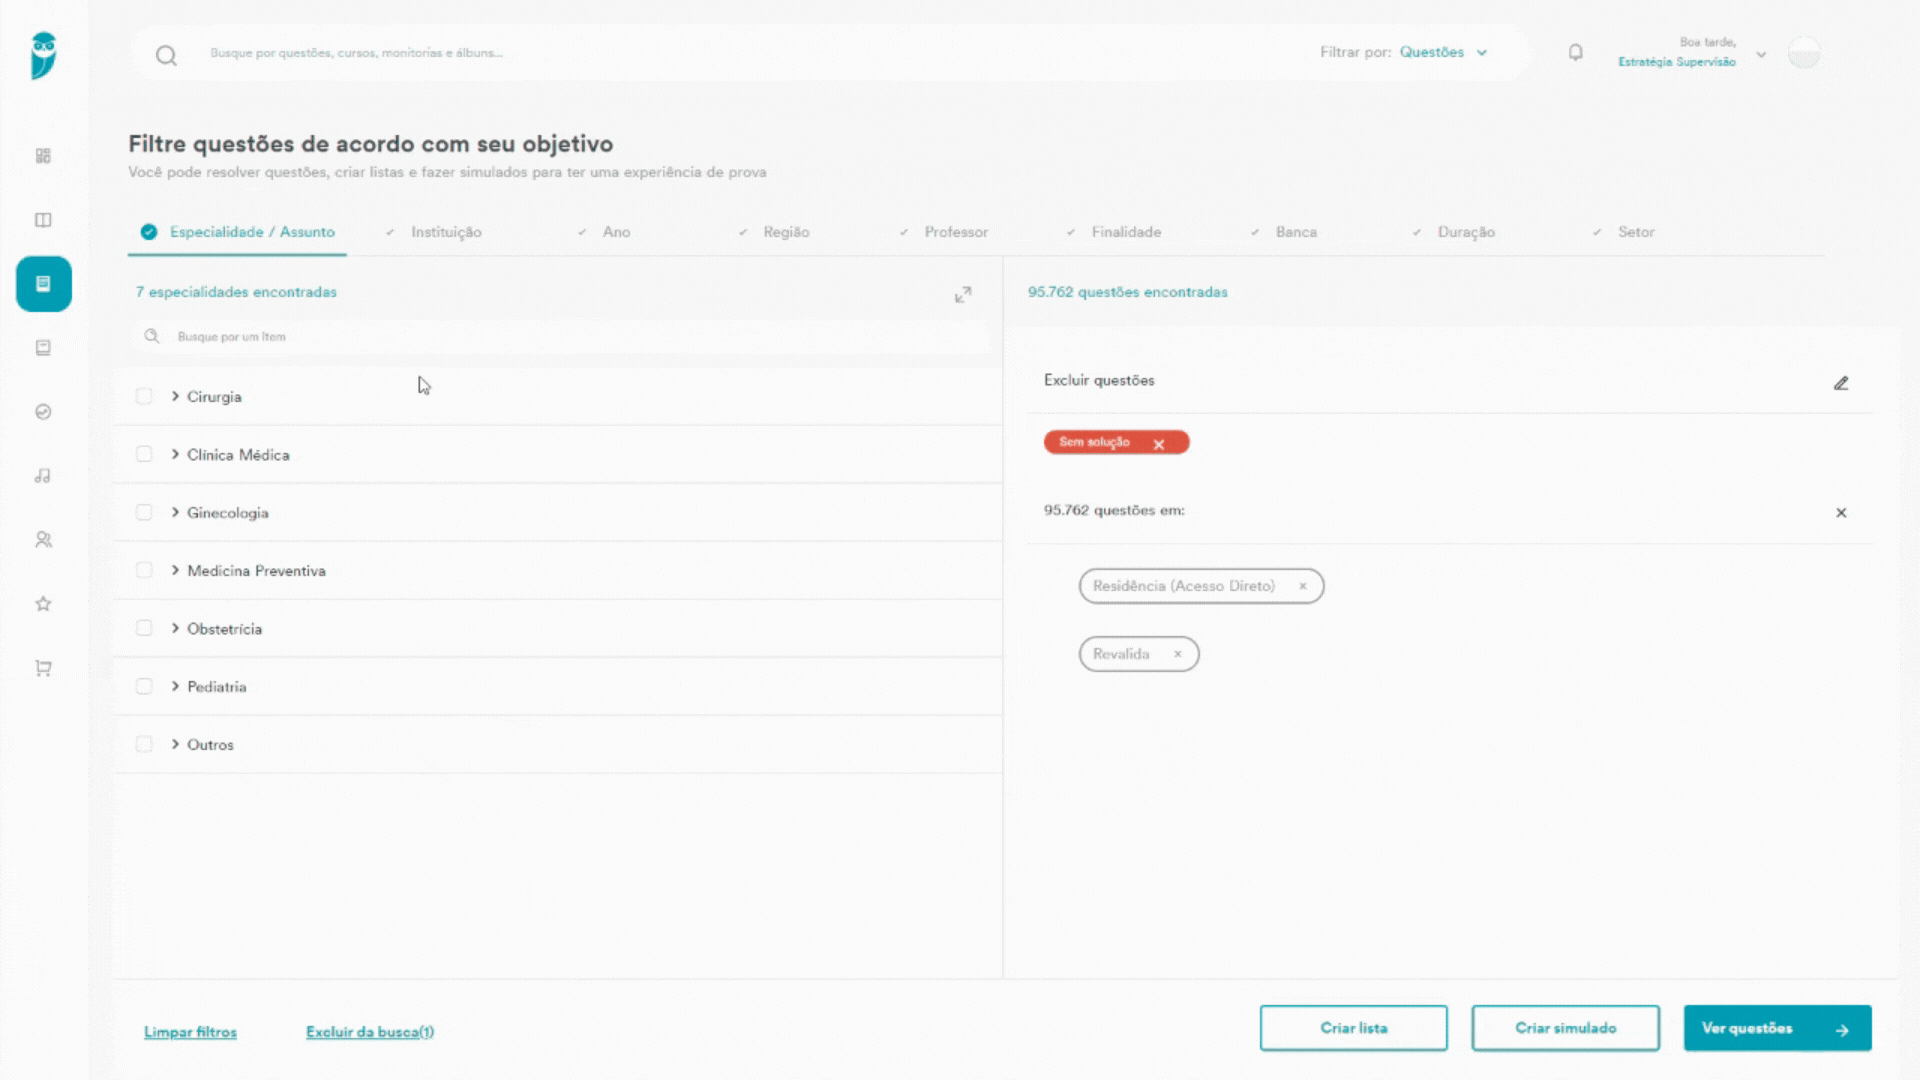
Task: Open the dashboard grid icon in sidebar
Action: coord(43,156)
